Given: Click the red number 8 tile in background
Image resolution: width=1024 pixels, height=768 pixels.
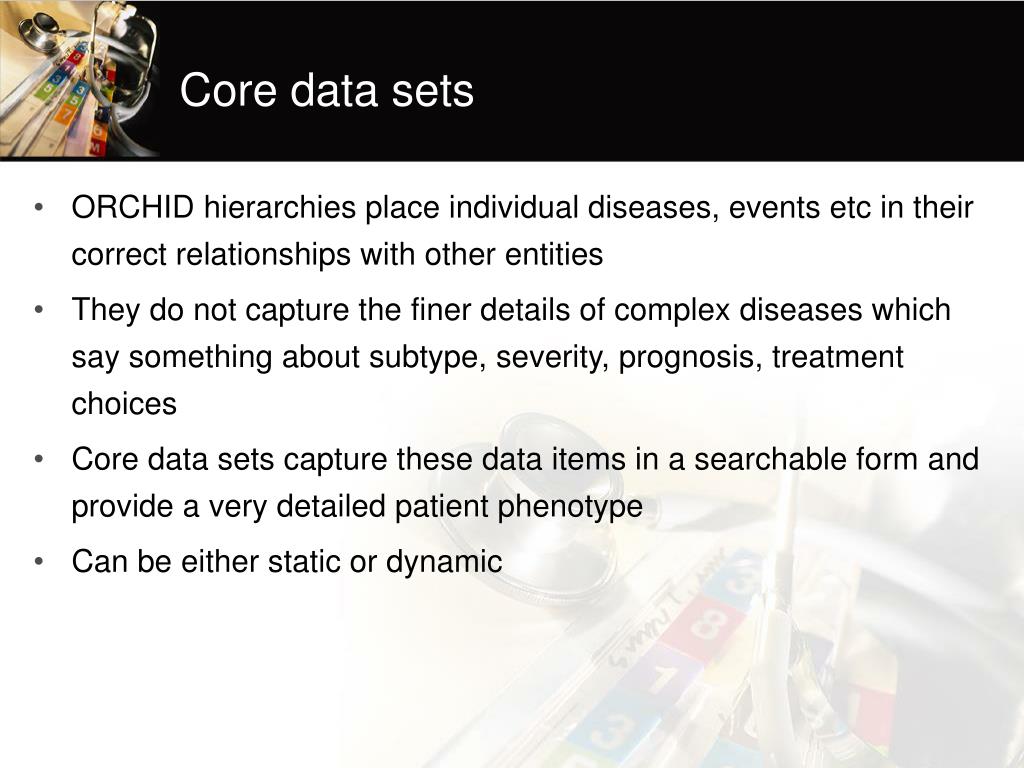Looking at the screenshot, I should point(707,626).
